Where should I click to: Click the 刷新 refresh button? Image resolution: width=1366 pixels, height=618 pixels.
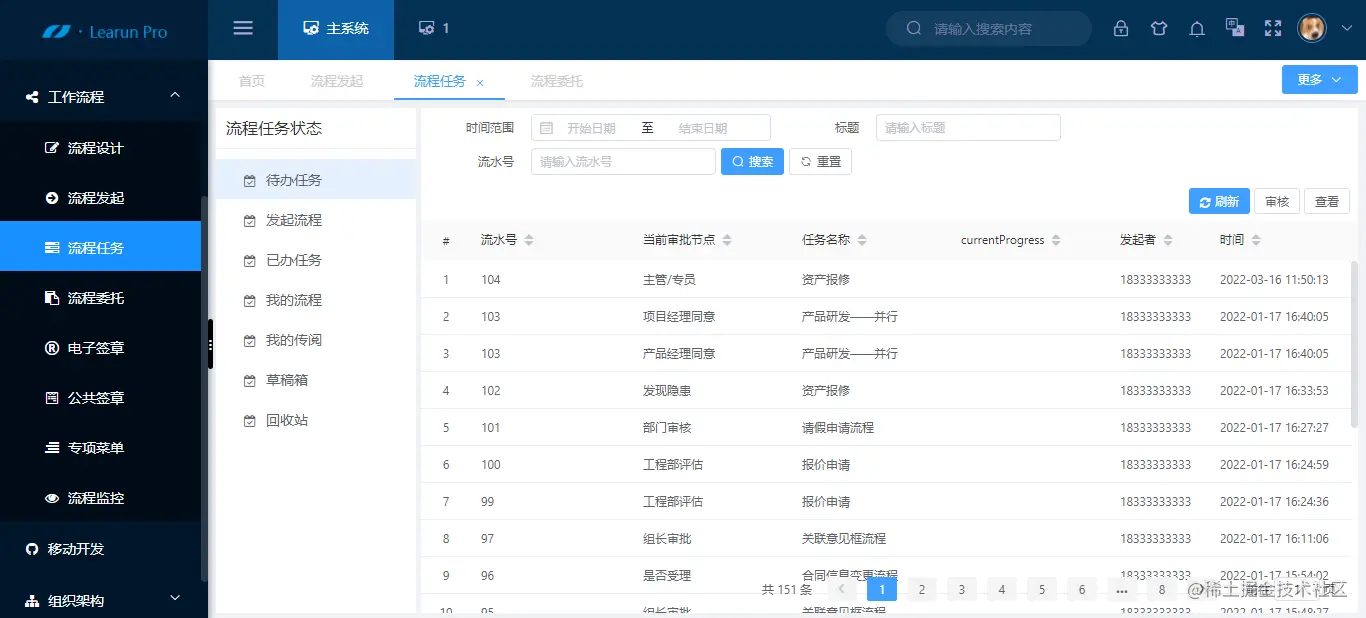(x=1219, y=200)
